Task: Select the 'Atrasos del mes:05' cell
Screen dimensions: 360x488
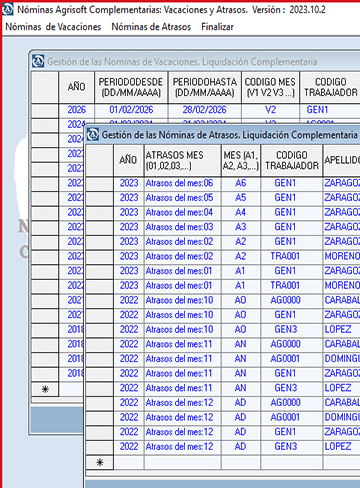Action: 182,198
